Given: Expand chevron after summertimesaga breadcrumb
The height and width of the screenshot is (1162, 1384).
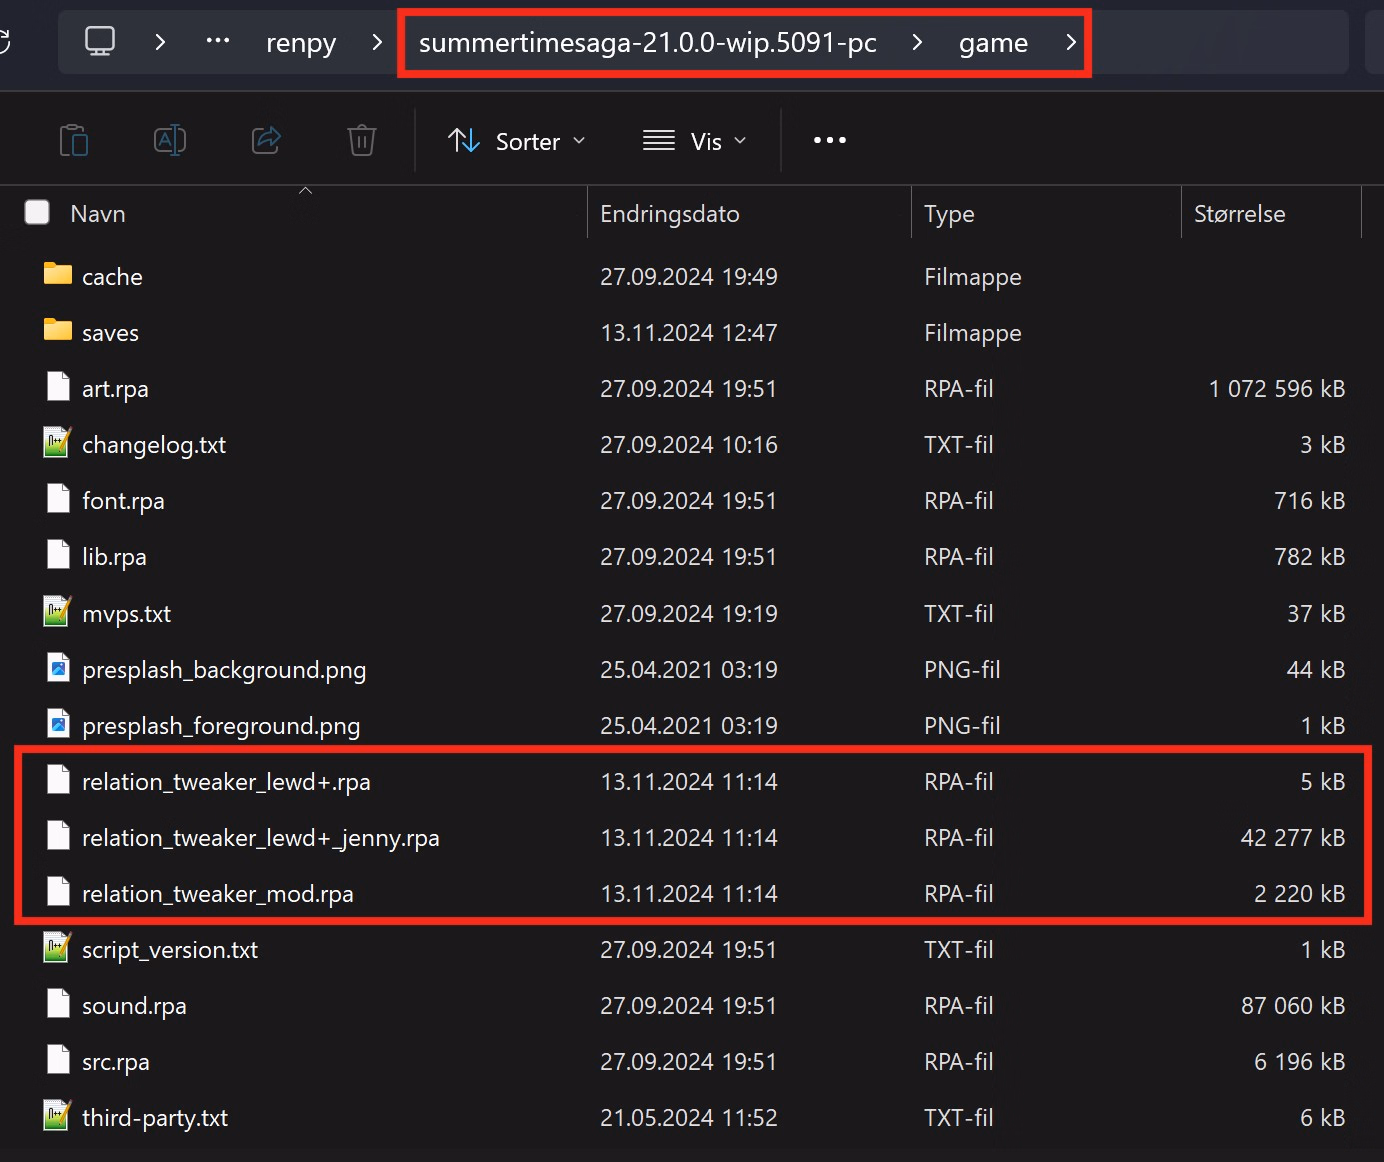Looking at the screenshot, I should [917, 41].
